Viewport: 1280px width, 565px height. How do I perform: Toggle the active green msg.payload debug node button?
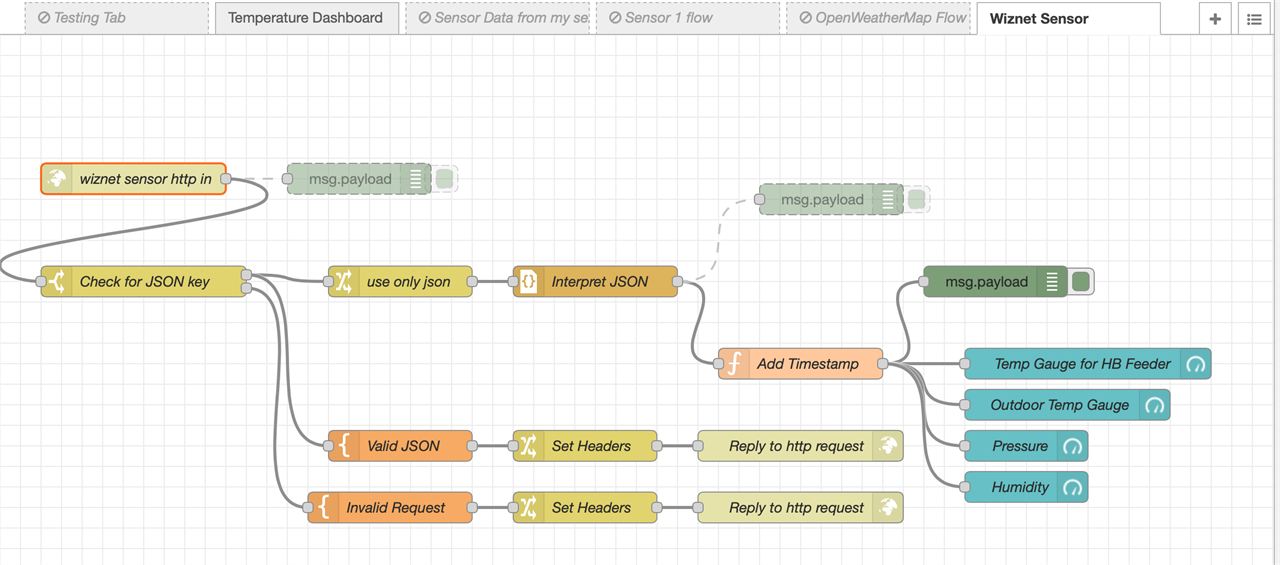pyautogui.click(x=1080, y=282)
